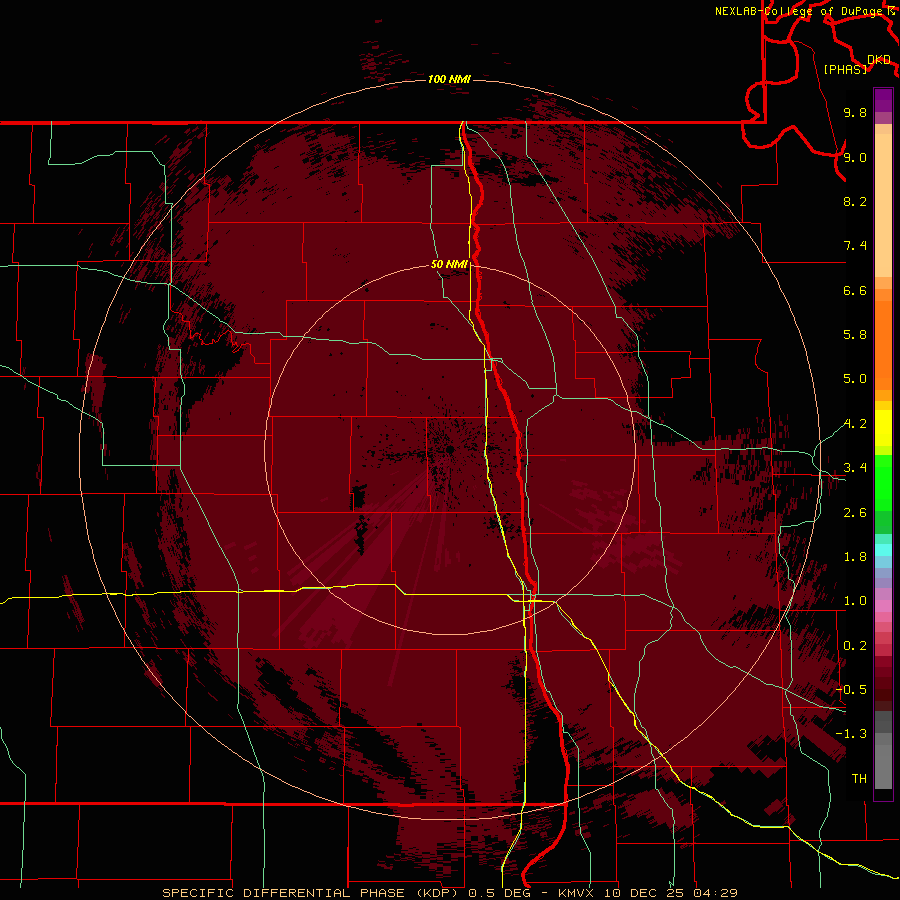
Task: Click the "NEXLAB-College of DuPage" credit text
Action: (x=800, y=11)
